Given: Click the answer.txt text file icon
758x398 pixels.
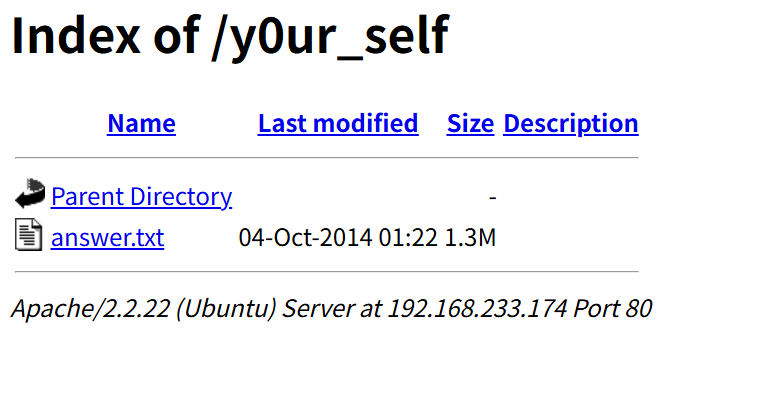Looking at the screenshot, I should [x=29, y=235].
